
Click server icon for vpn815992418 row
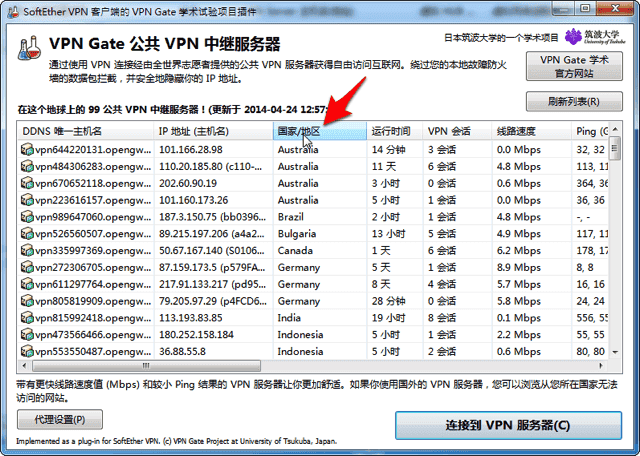pyautogui.click(x=27, y=318)
